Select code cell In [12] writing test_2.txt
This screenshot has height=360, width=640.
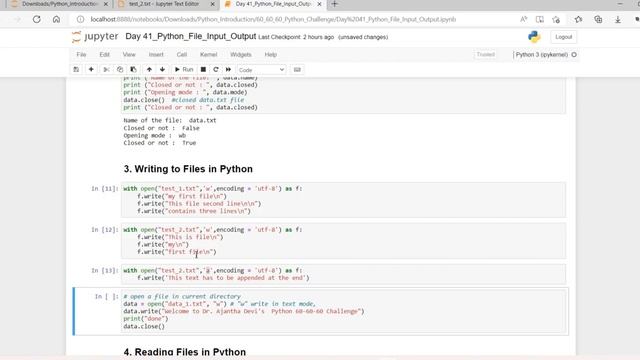point(343,241)
